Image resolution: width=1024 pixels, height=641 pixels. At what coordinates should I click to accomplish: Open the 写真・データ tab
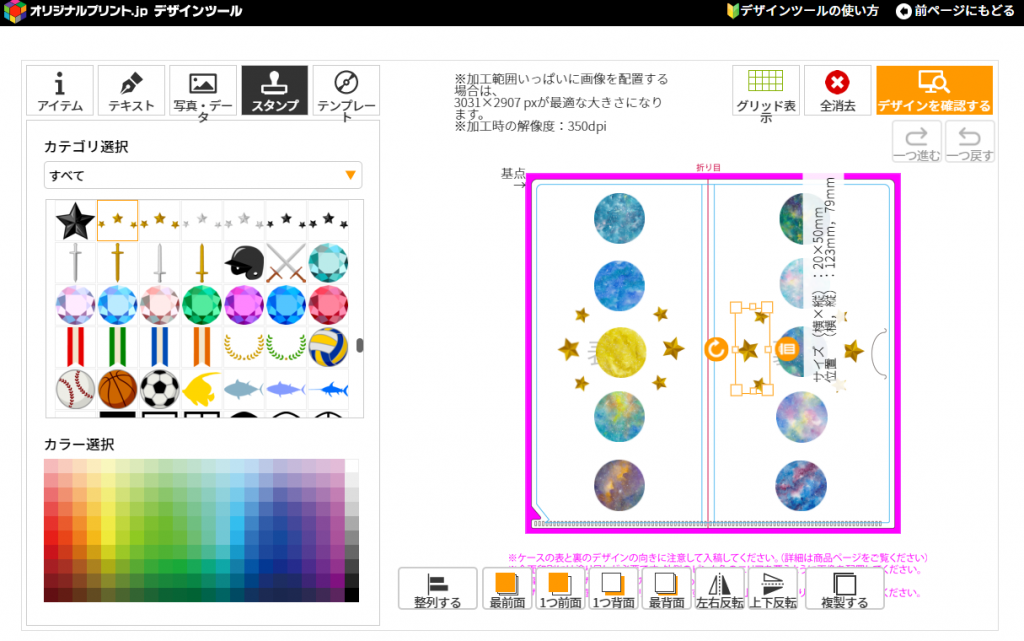[x=203, y=90]
